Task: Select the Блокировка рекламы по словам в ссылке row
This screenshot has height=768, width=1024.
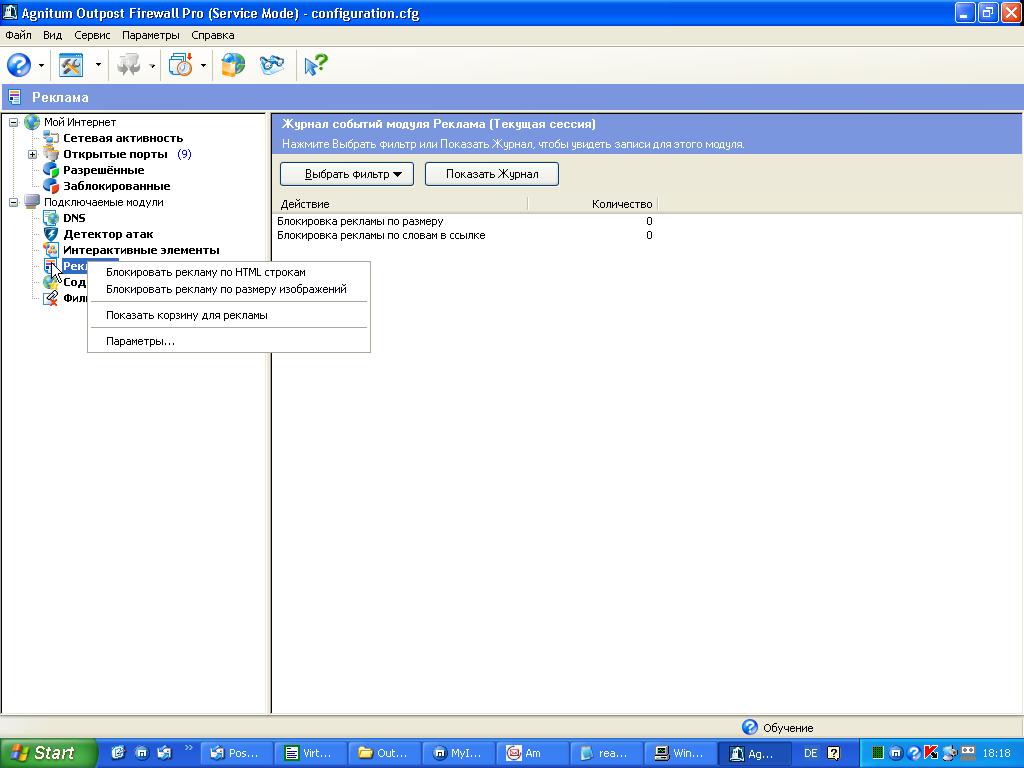Action: click(465, 236)
